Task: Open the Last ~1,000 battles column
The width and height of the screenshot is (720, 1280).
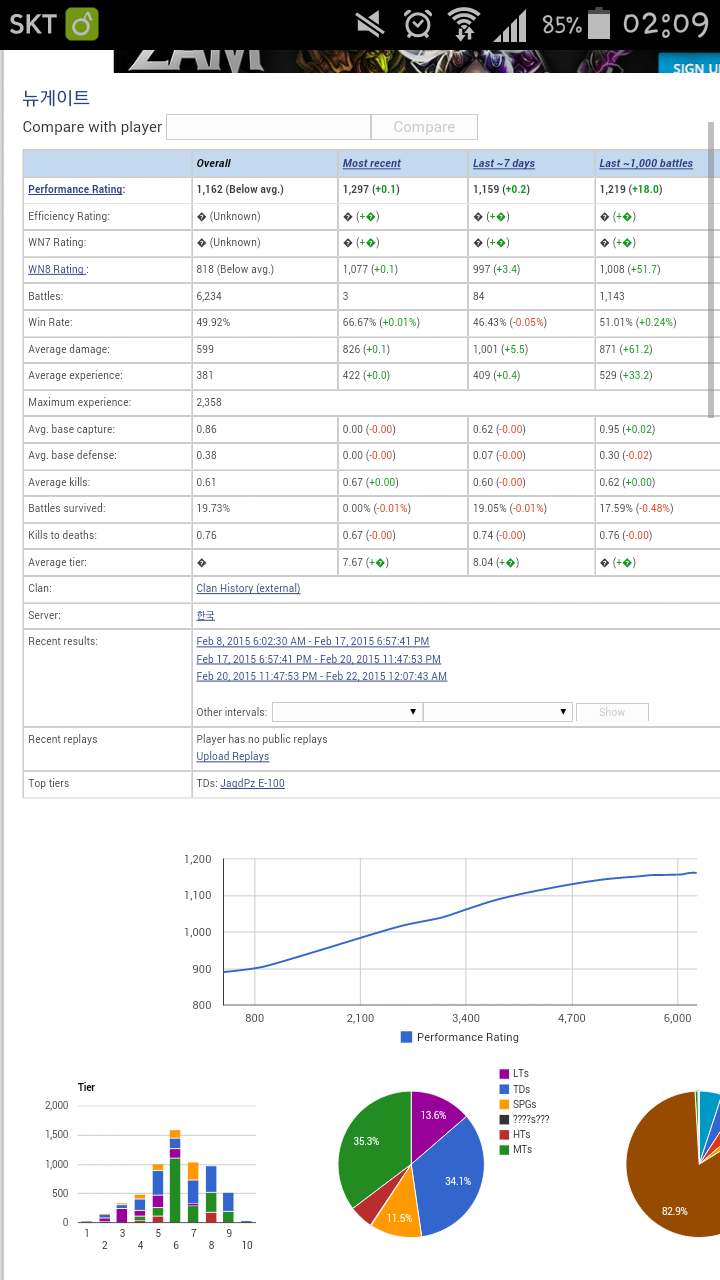Action: pos(645,163)
